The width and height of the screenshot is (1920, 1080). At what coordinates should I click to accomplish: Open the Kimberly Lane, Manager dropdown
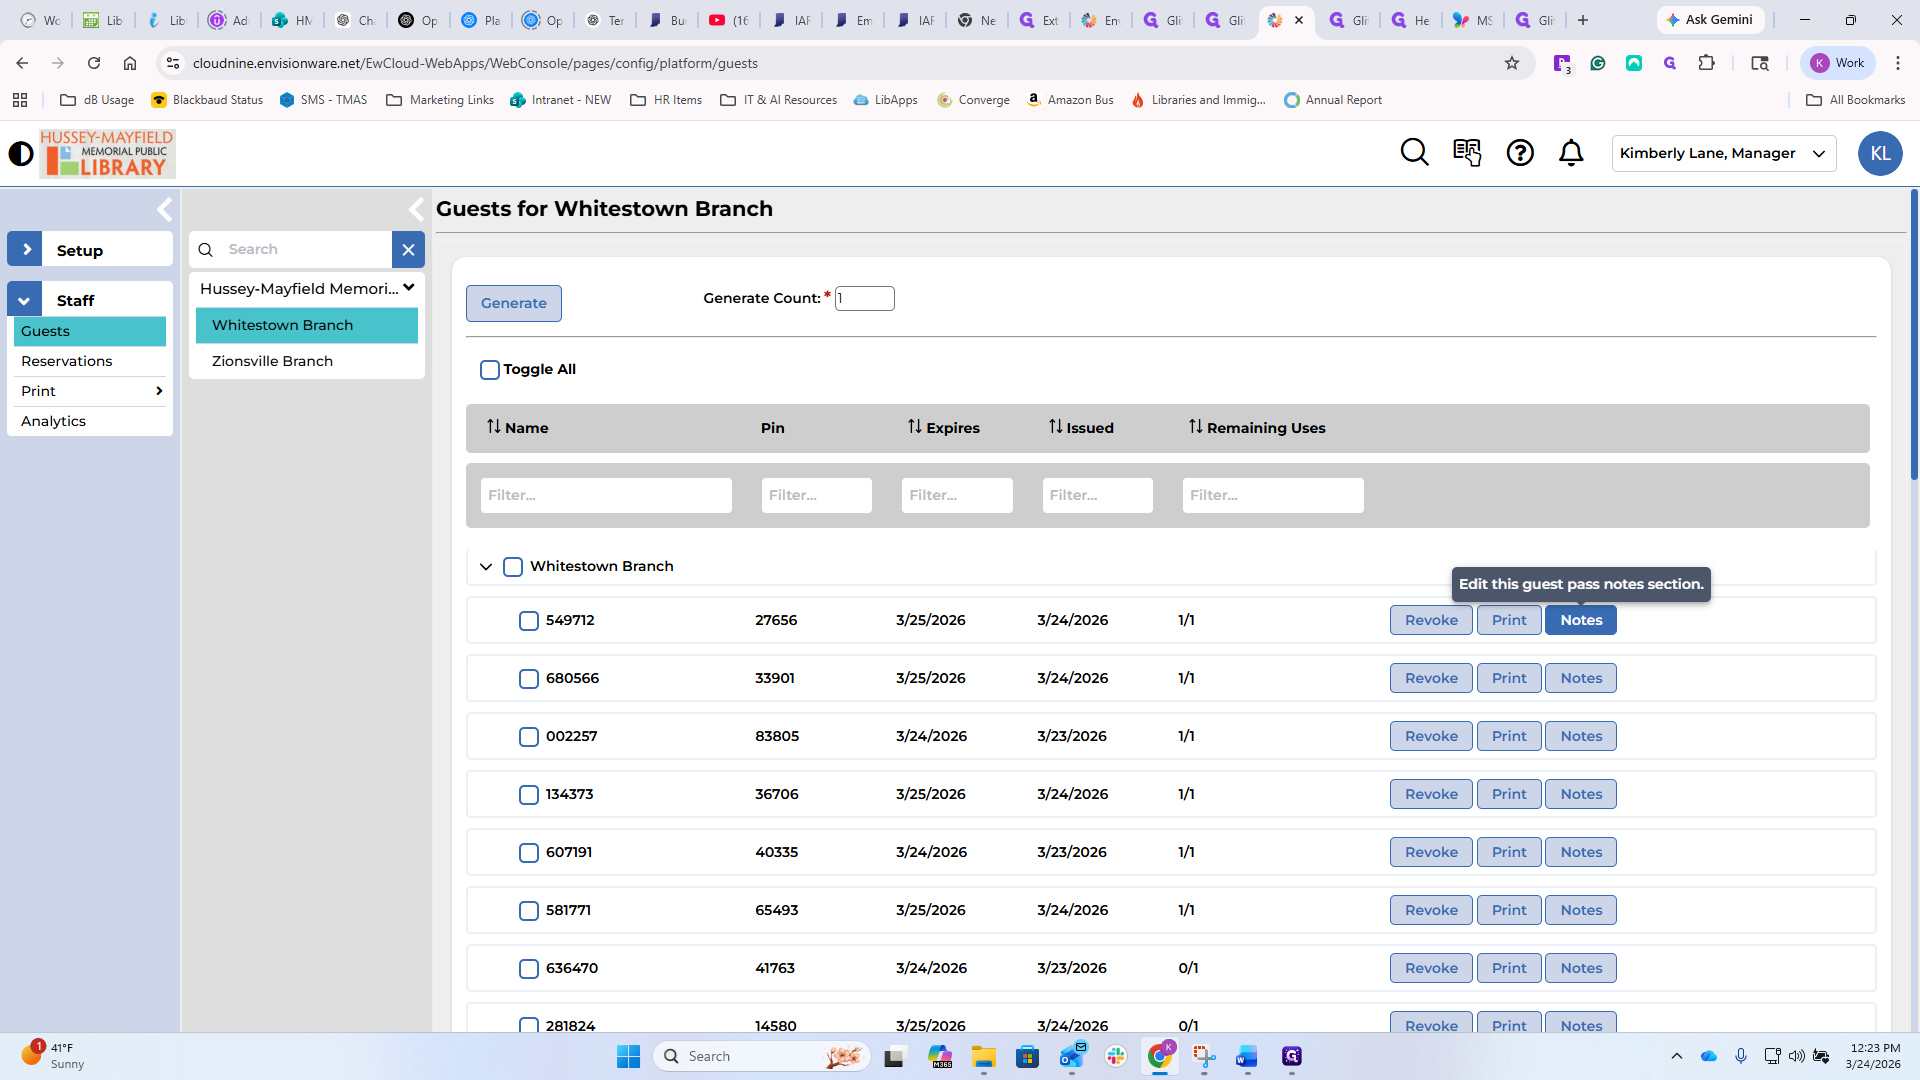[x=1723, y=154]
